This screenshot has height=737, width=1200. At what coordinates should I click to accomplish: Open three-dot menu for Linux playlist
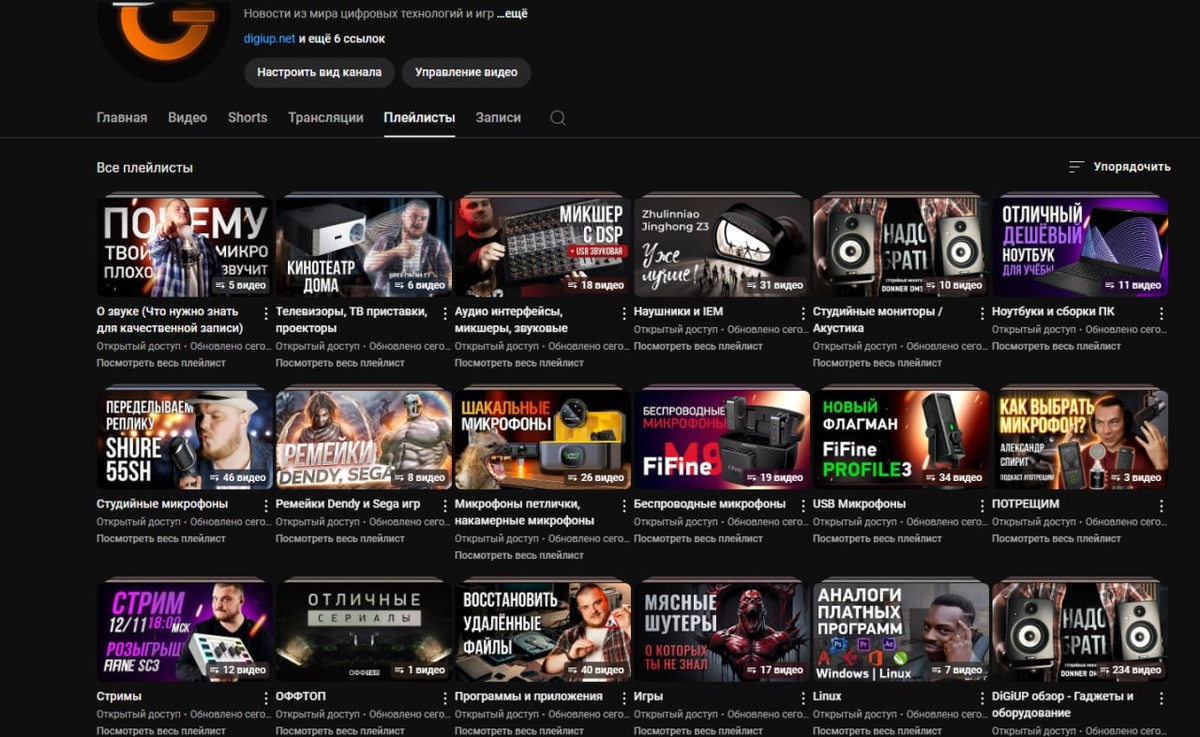pos(982,697)
